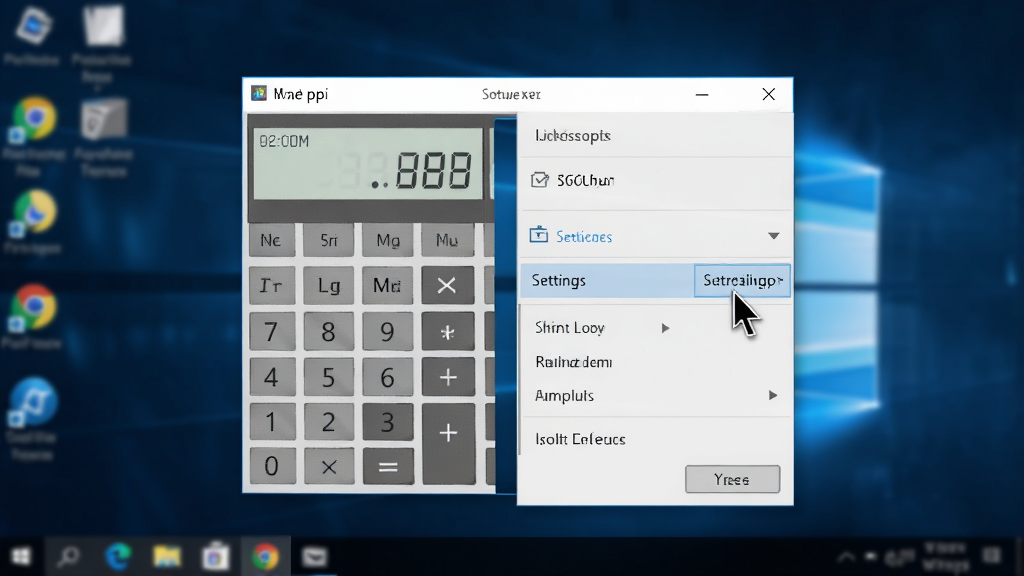Open the Store icon in taskbar
The height and width of the screenshot is (576, 1024).
[216, 556]
